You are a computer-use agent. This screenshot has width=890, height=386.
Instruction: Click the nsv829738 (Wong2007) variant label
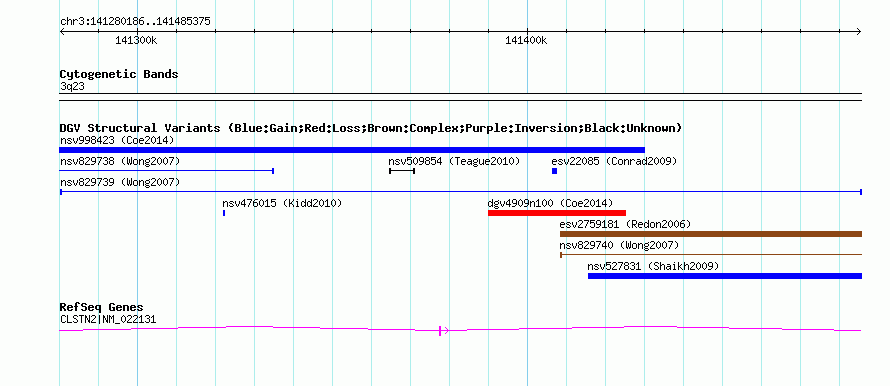(x=120, y=162)
